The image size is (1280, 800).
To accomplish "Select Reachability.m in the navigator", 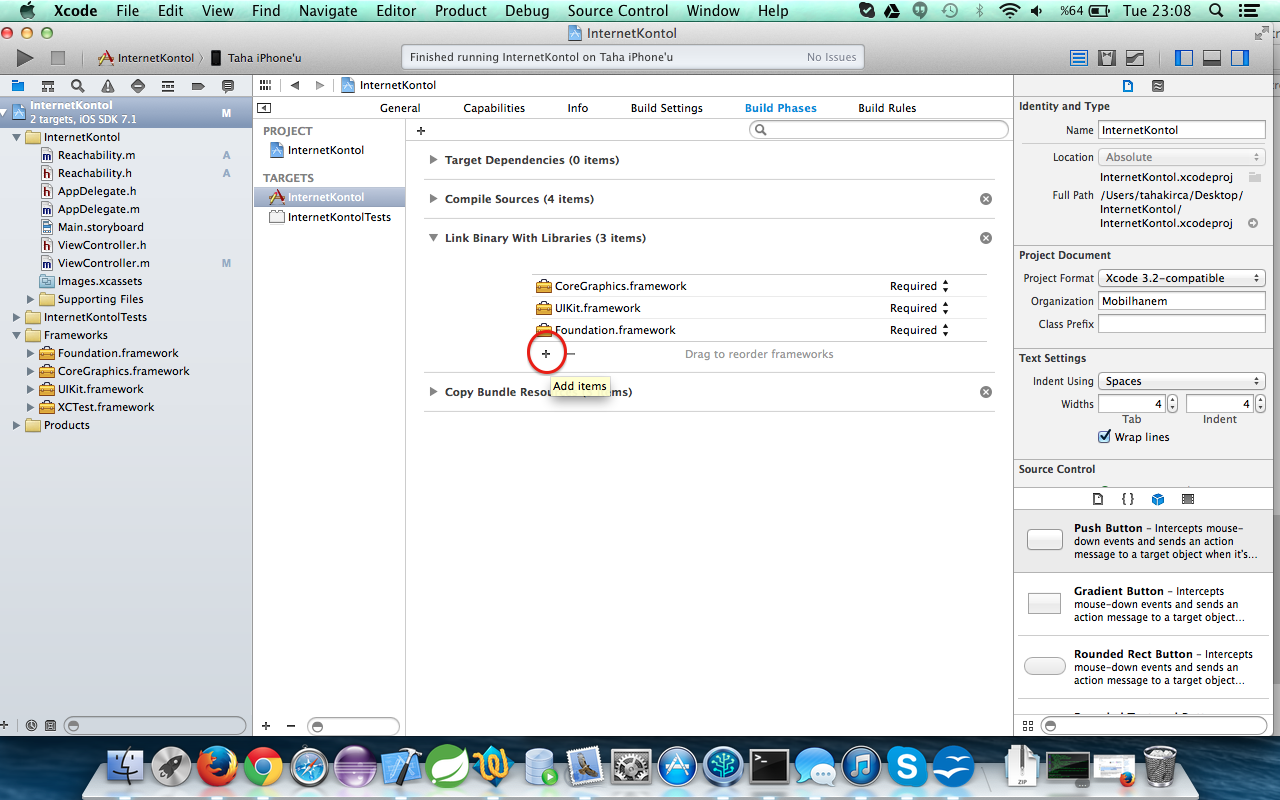I will pyautogui.click(x=96, y=155).
